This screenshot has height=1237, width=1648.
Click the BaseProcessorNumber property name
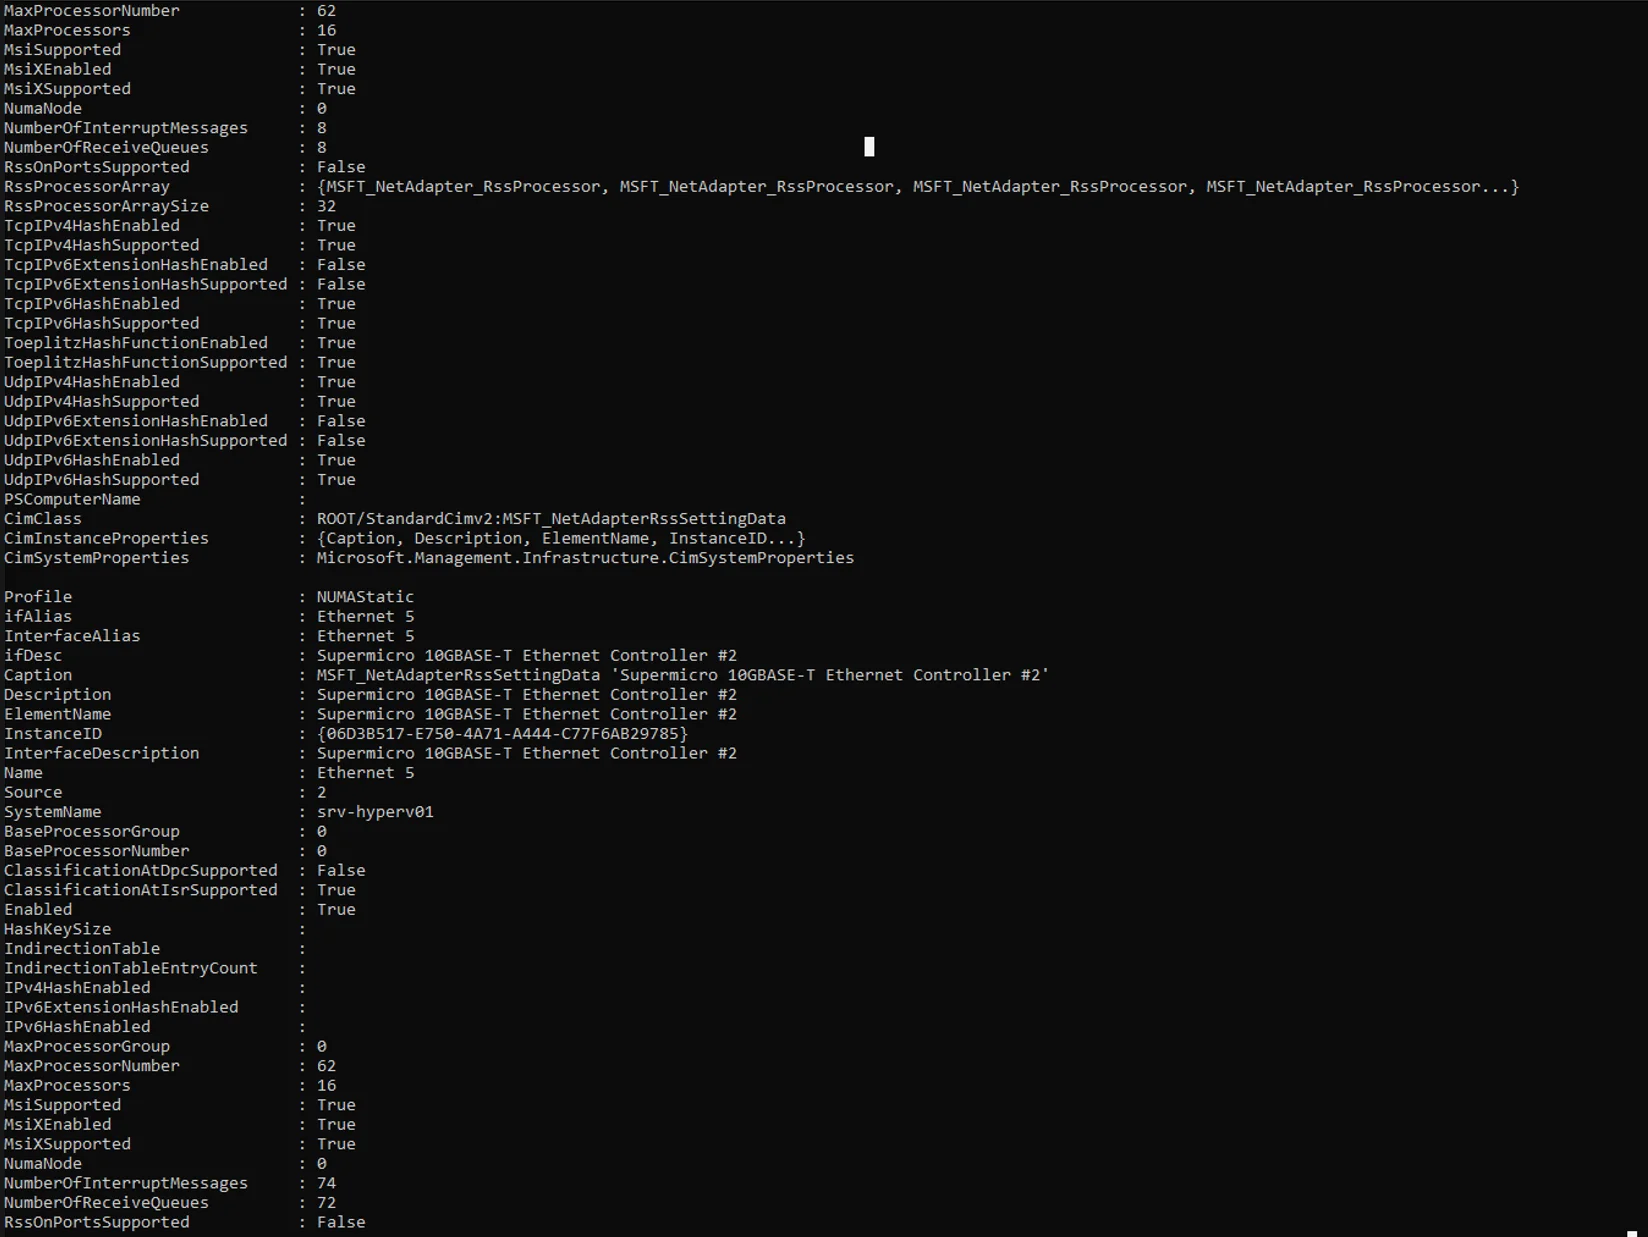point(97,851)
